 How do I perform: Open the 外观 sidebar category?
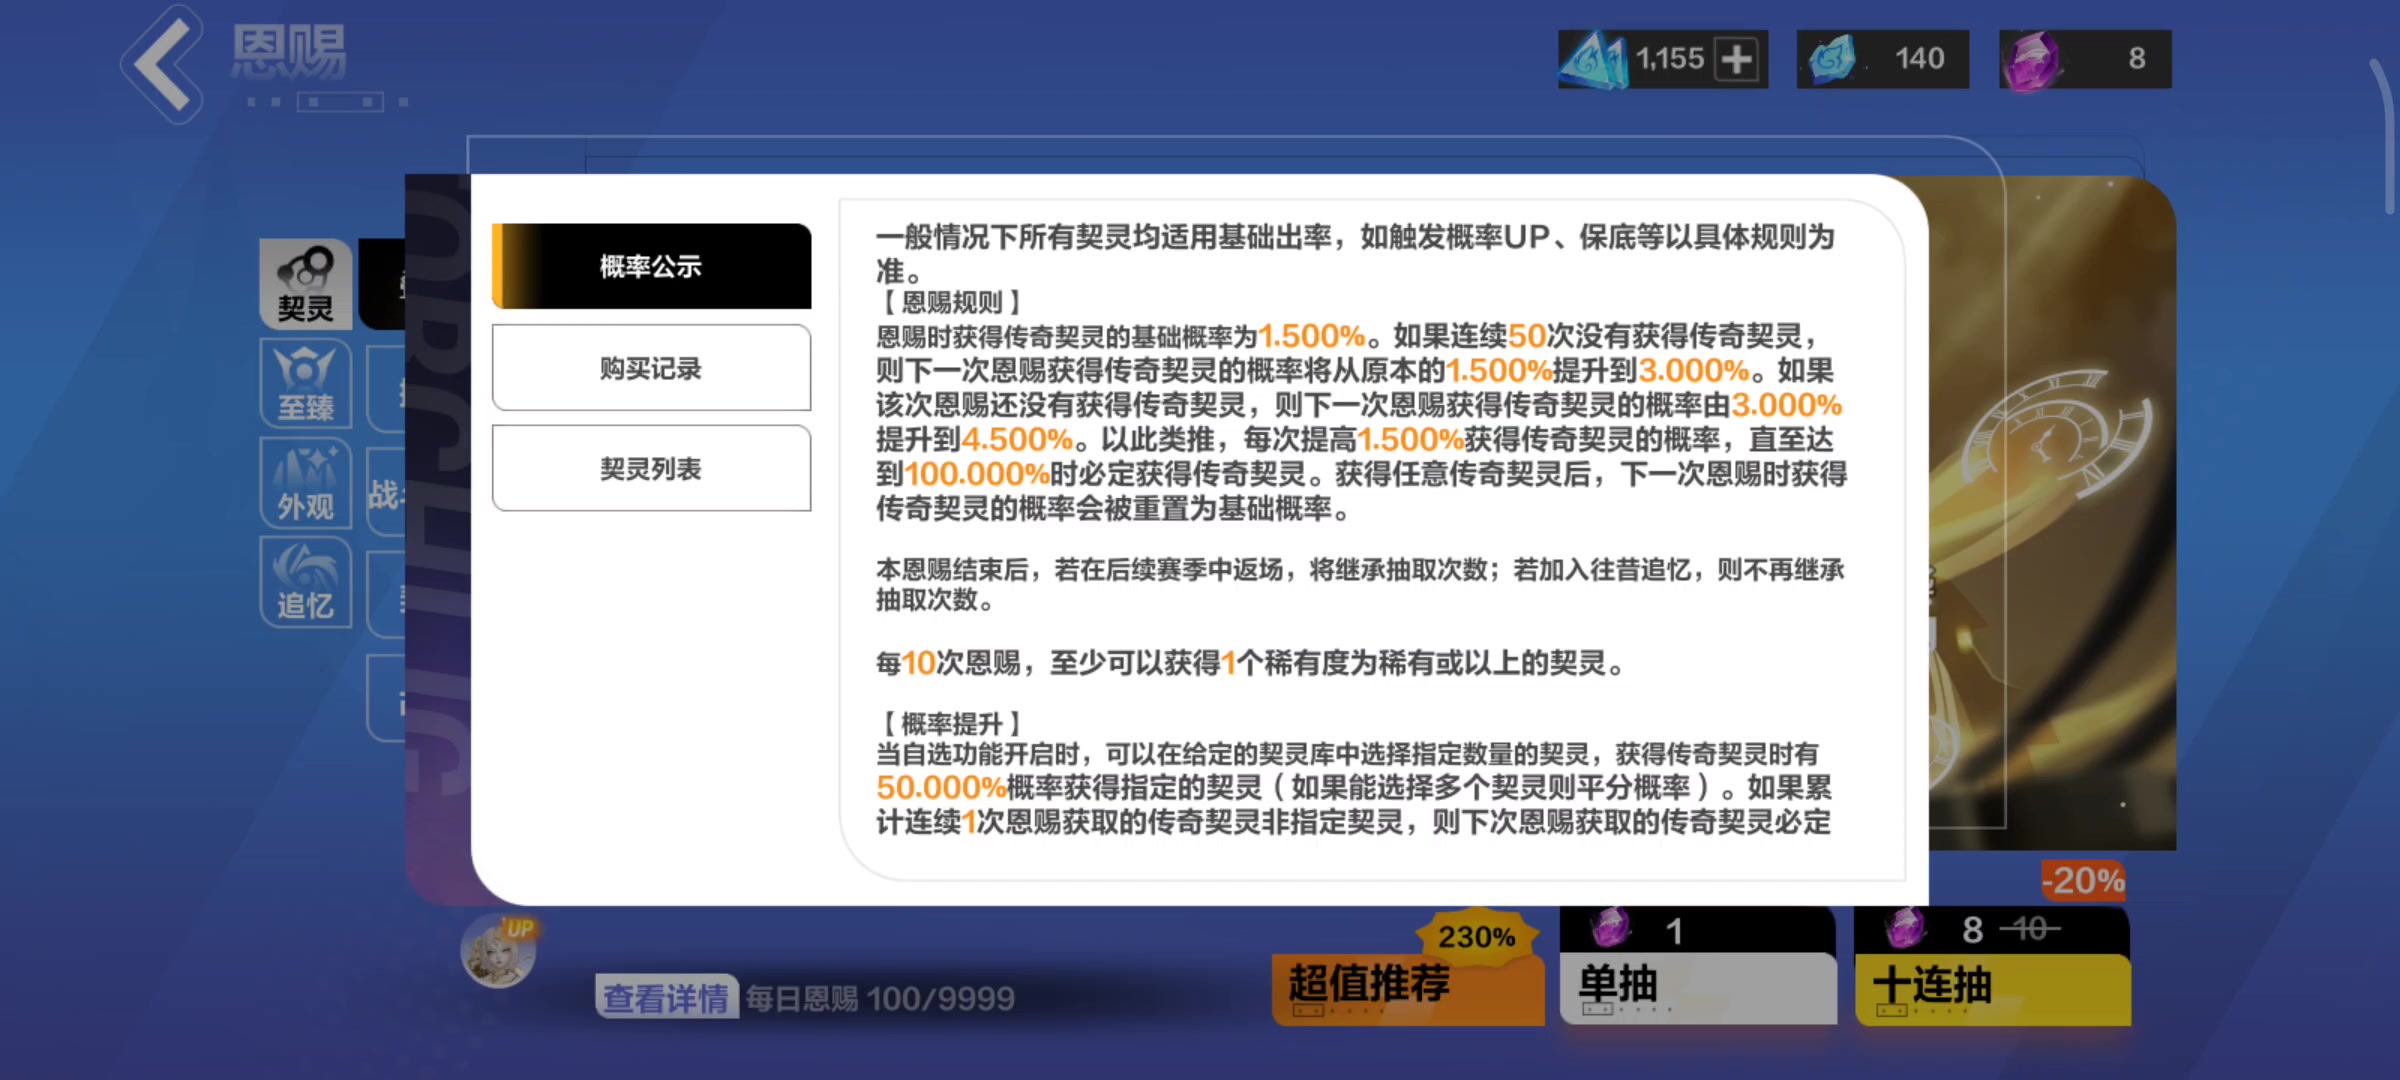[306, 483]
